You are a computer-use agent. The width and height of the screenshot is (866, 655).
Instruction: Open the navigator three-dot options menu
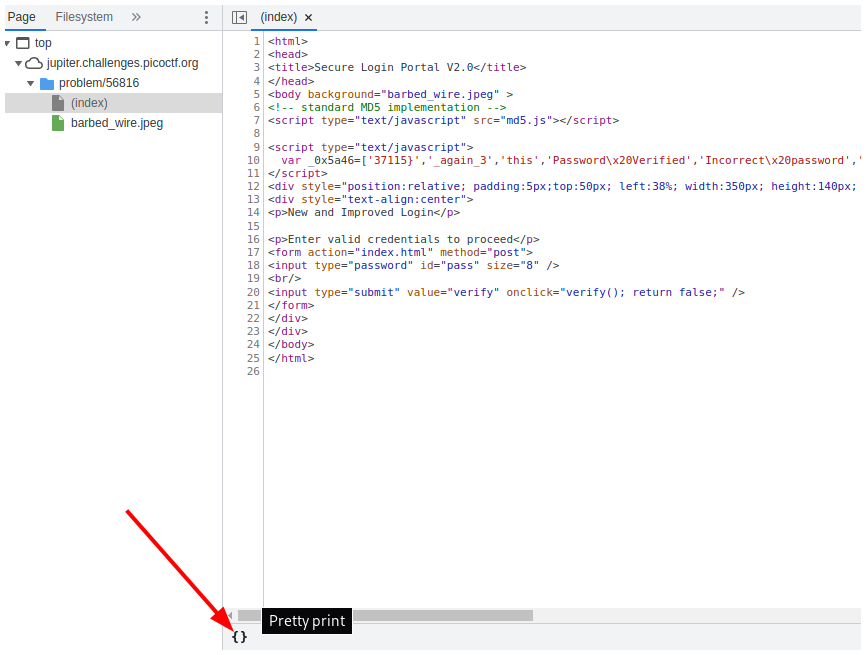point(206,17)
